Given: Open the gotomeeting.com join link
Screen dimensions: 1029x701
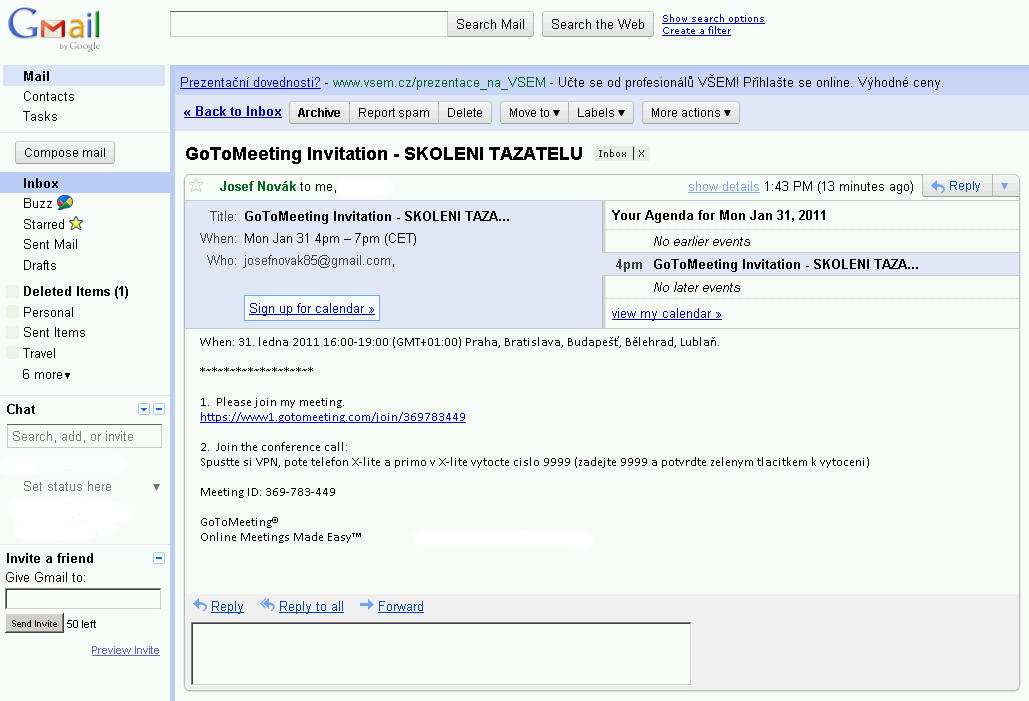Looking at the screenshot, I should click(333, 417).
